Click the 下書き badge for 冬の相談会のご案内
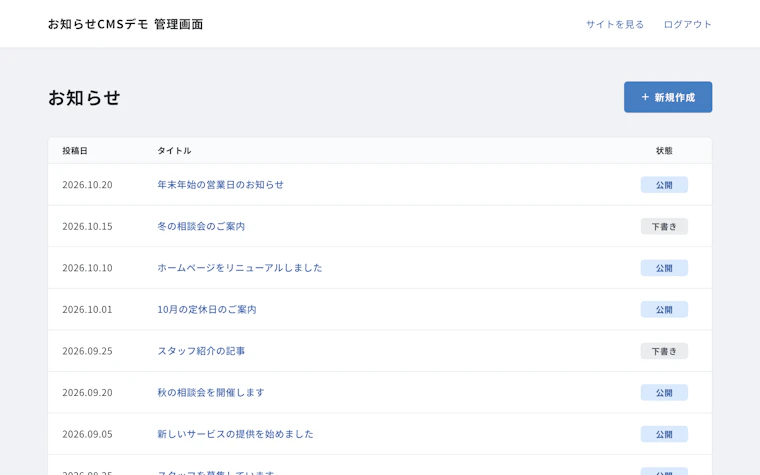 point(664,226)
